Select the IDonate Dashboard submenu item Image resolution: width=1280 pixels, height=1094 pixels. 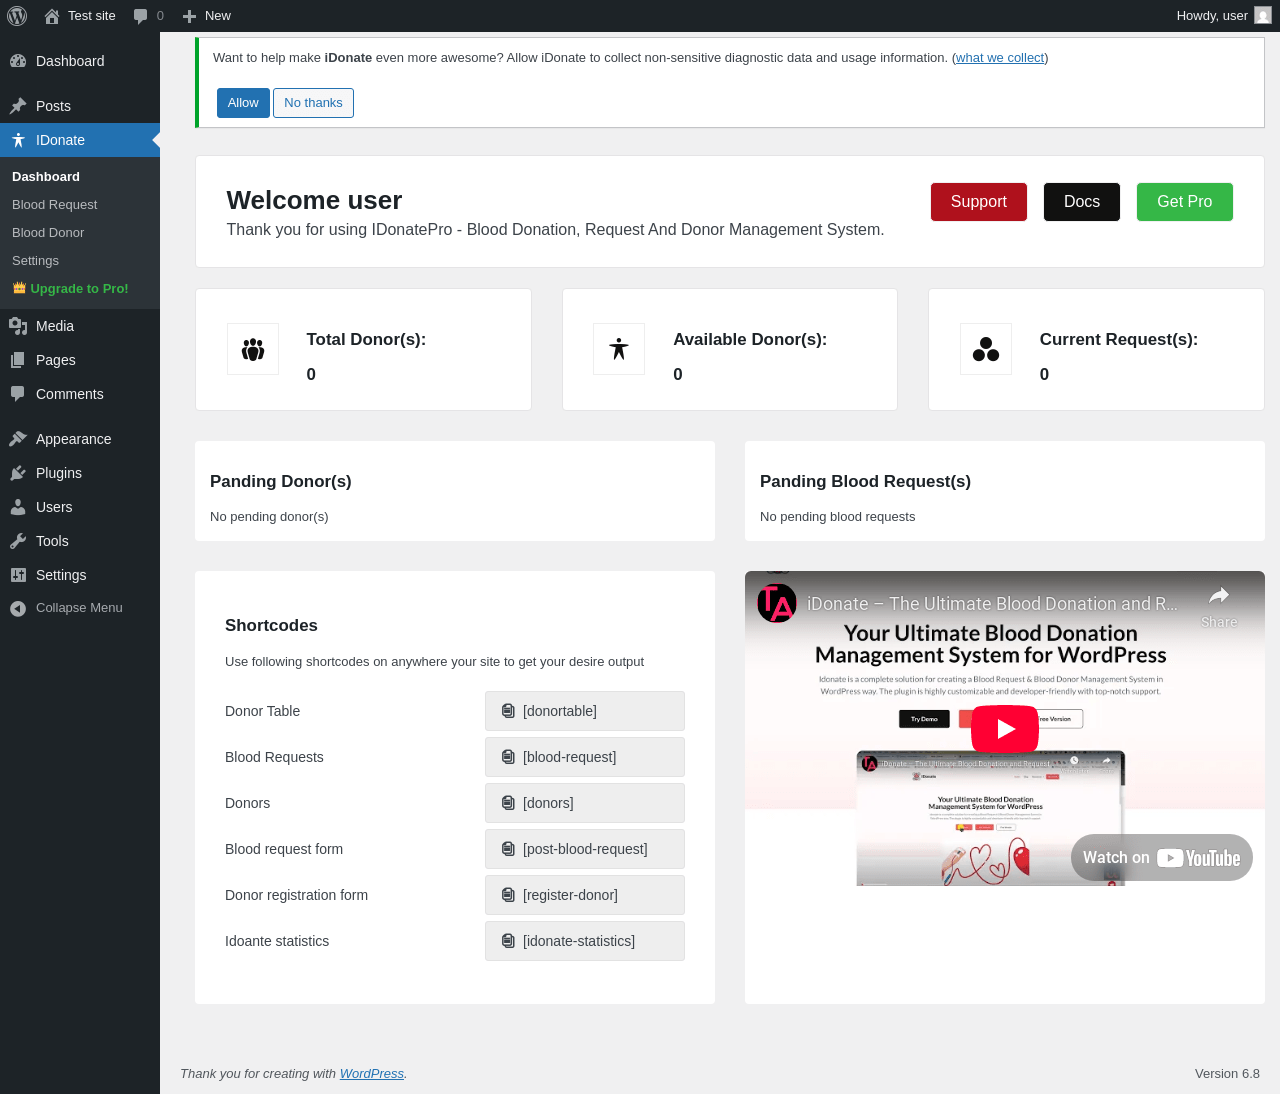pos(46,177)
